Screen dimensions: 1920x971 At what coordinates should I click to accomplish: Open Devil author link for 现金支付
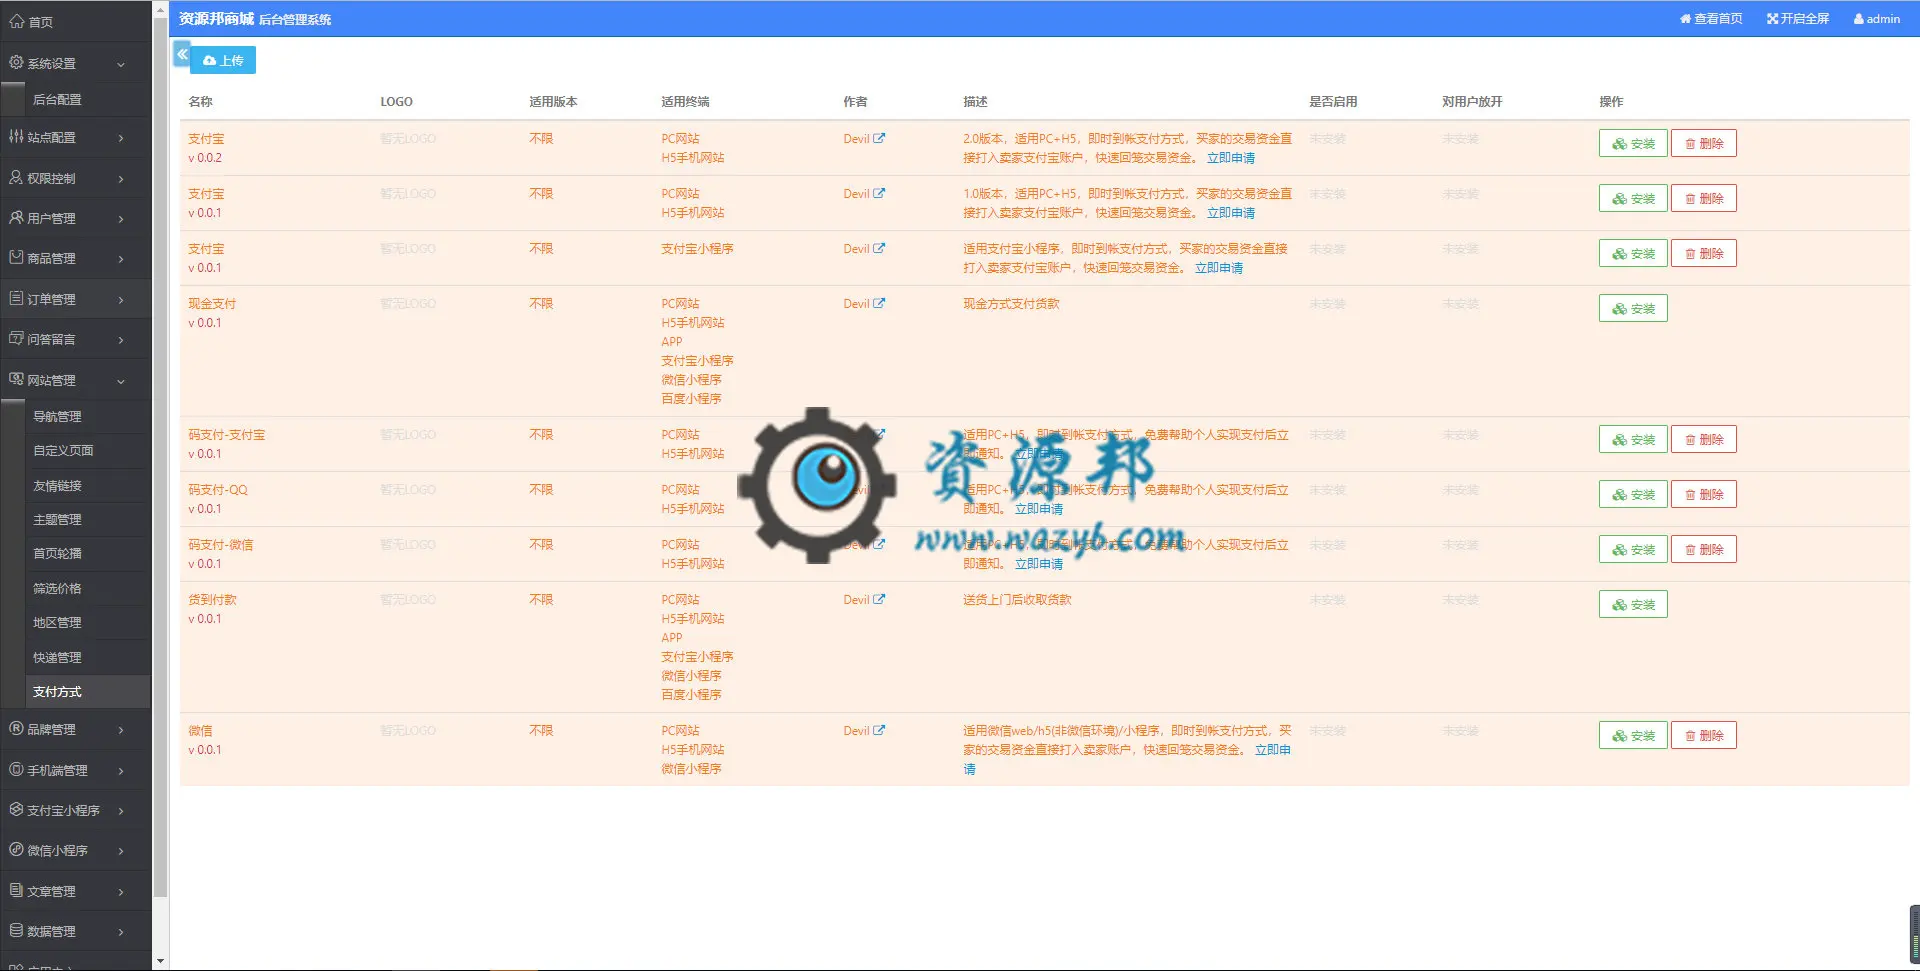click(x=864, y=304)
